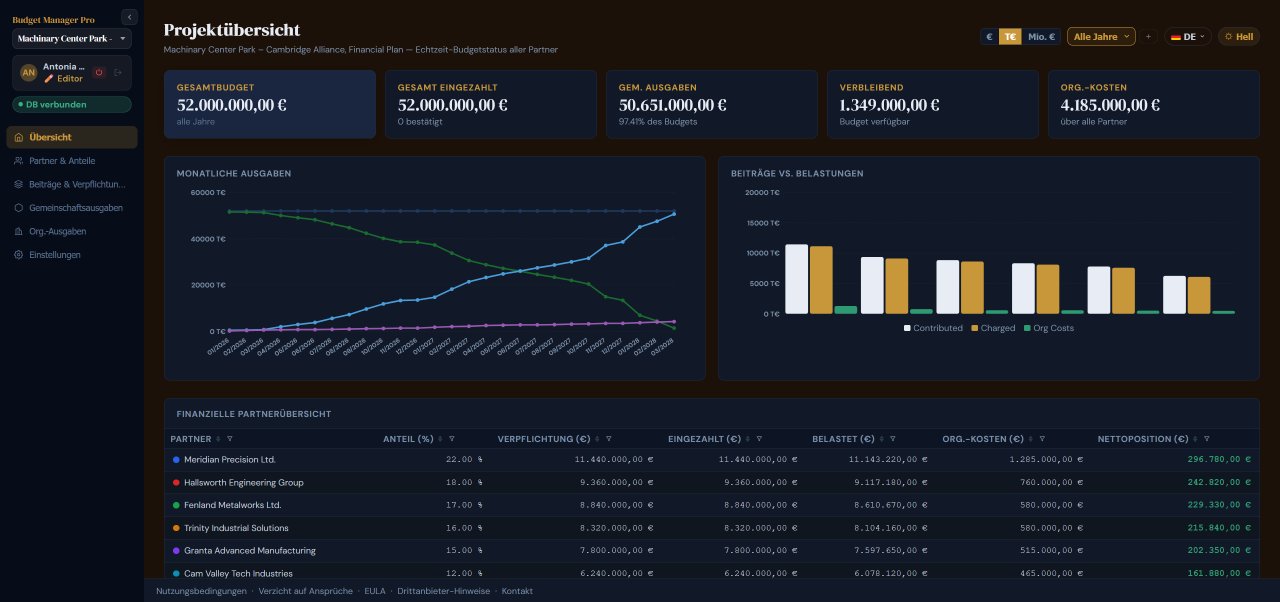This screenshot has height=602, width=1280.
Task: Click the Gem. Ausgaben summary card
Action: (x=712, y=104)
